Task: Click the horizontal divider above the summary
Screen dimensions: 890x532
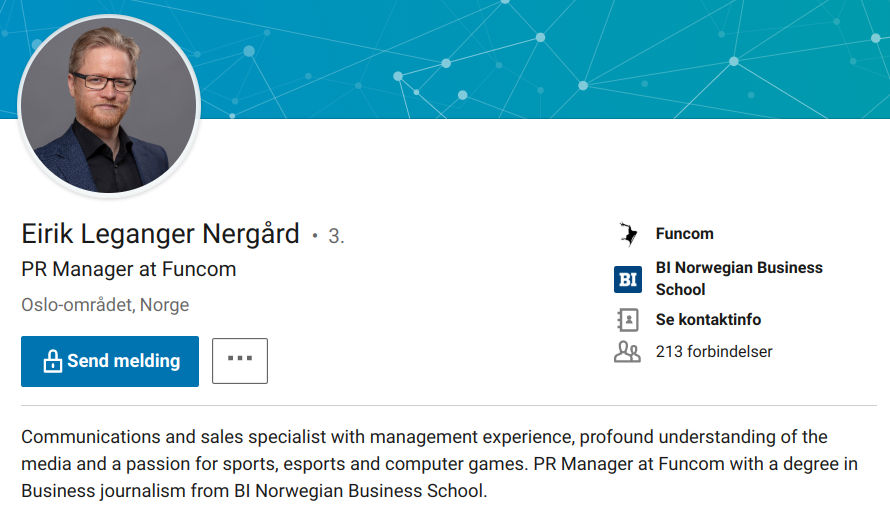Action: [x=449, y=405]
